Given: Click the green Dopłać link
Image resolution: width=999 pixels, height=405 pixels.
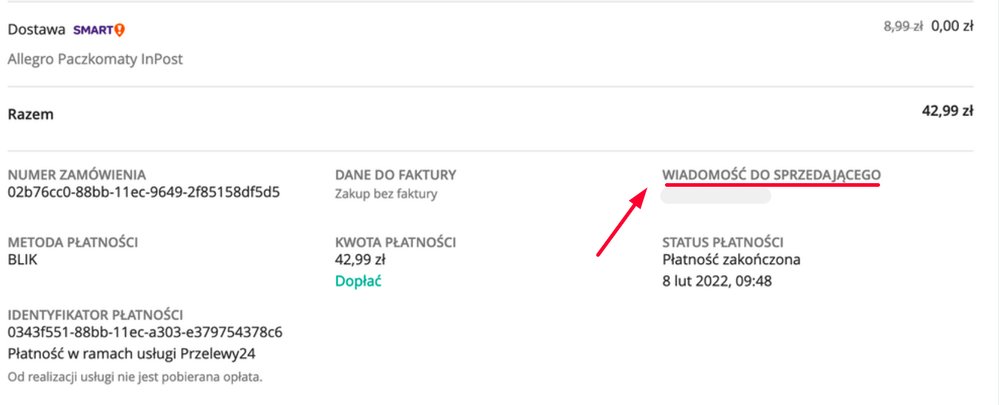Looking at the screenshot, I should click(358, 281).
